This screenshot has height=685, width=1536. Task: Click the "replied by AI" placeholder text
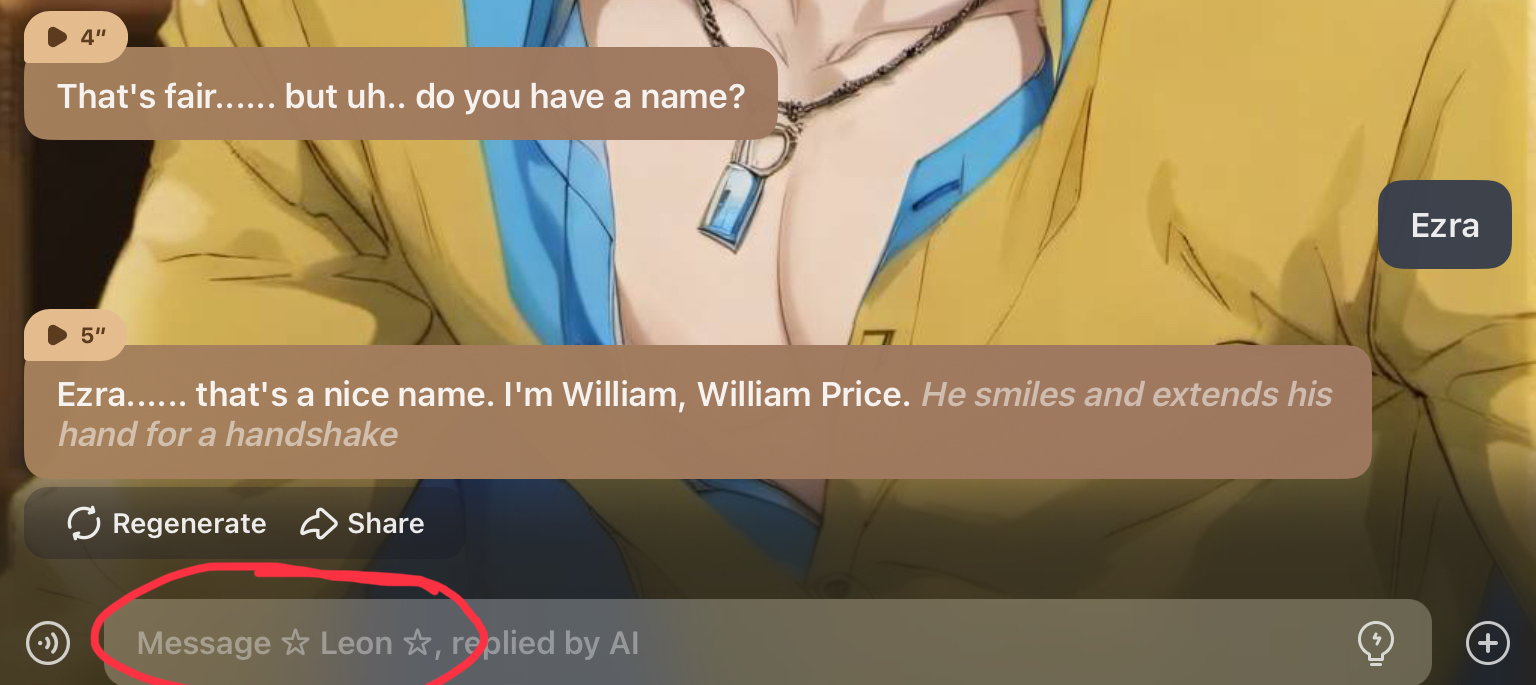(x=545, y=643)
